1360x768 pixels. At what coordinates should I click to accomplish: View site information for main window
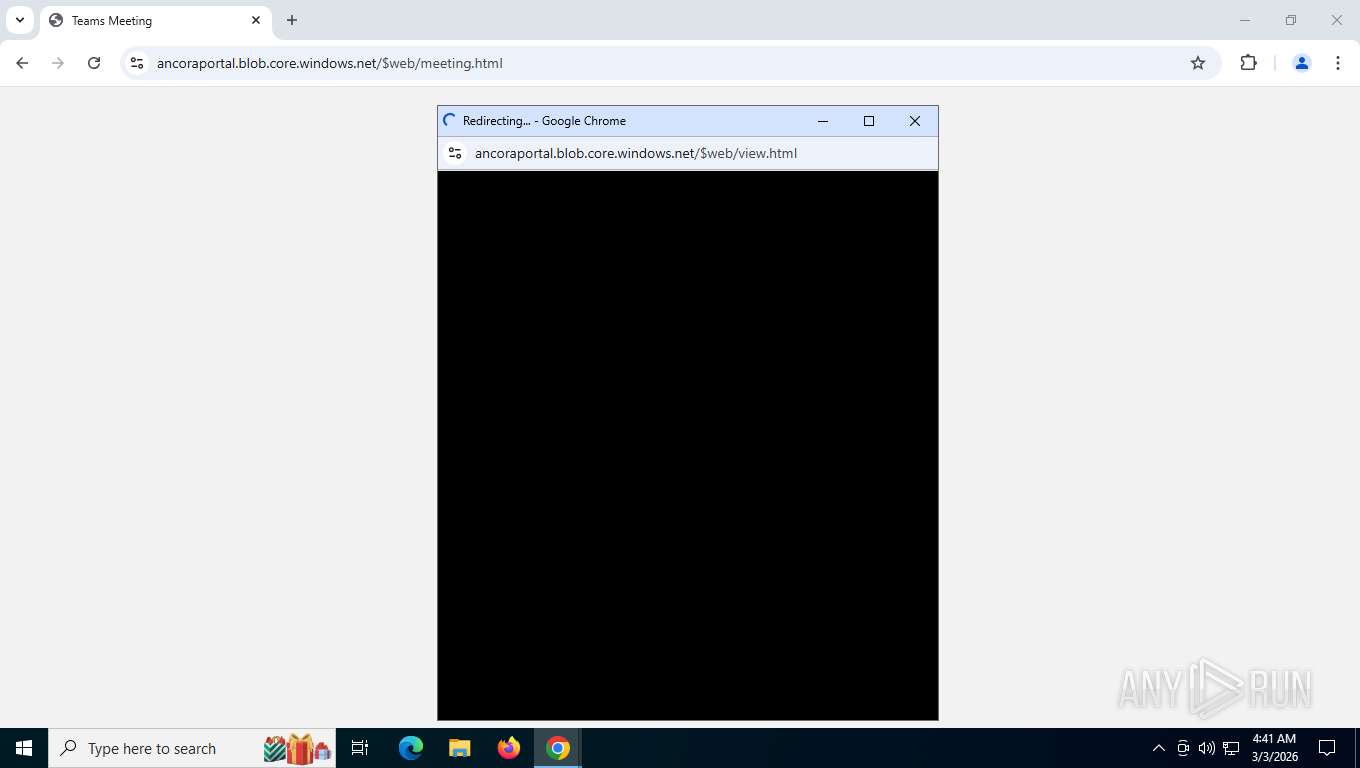[x=138, y=63]
